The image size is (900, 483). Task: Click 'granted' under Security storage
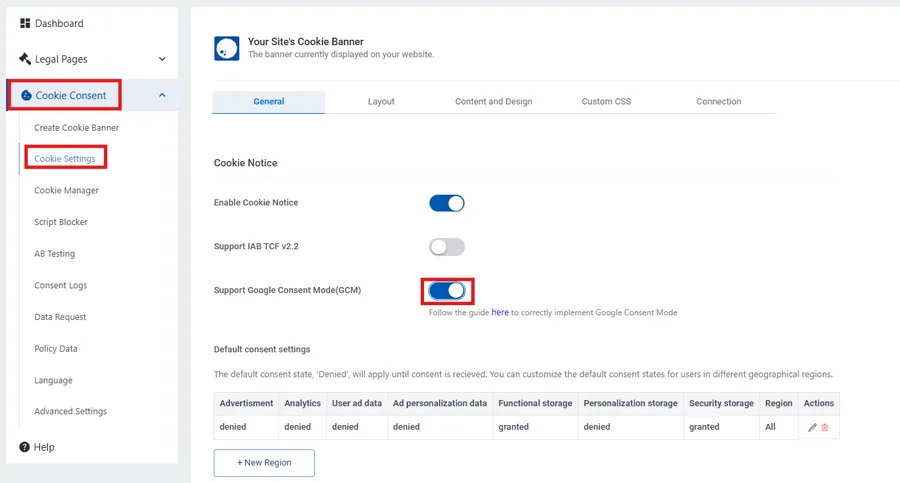click(704, 427)
